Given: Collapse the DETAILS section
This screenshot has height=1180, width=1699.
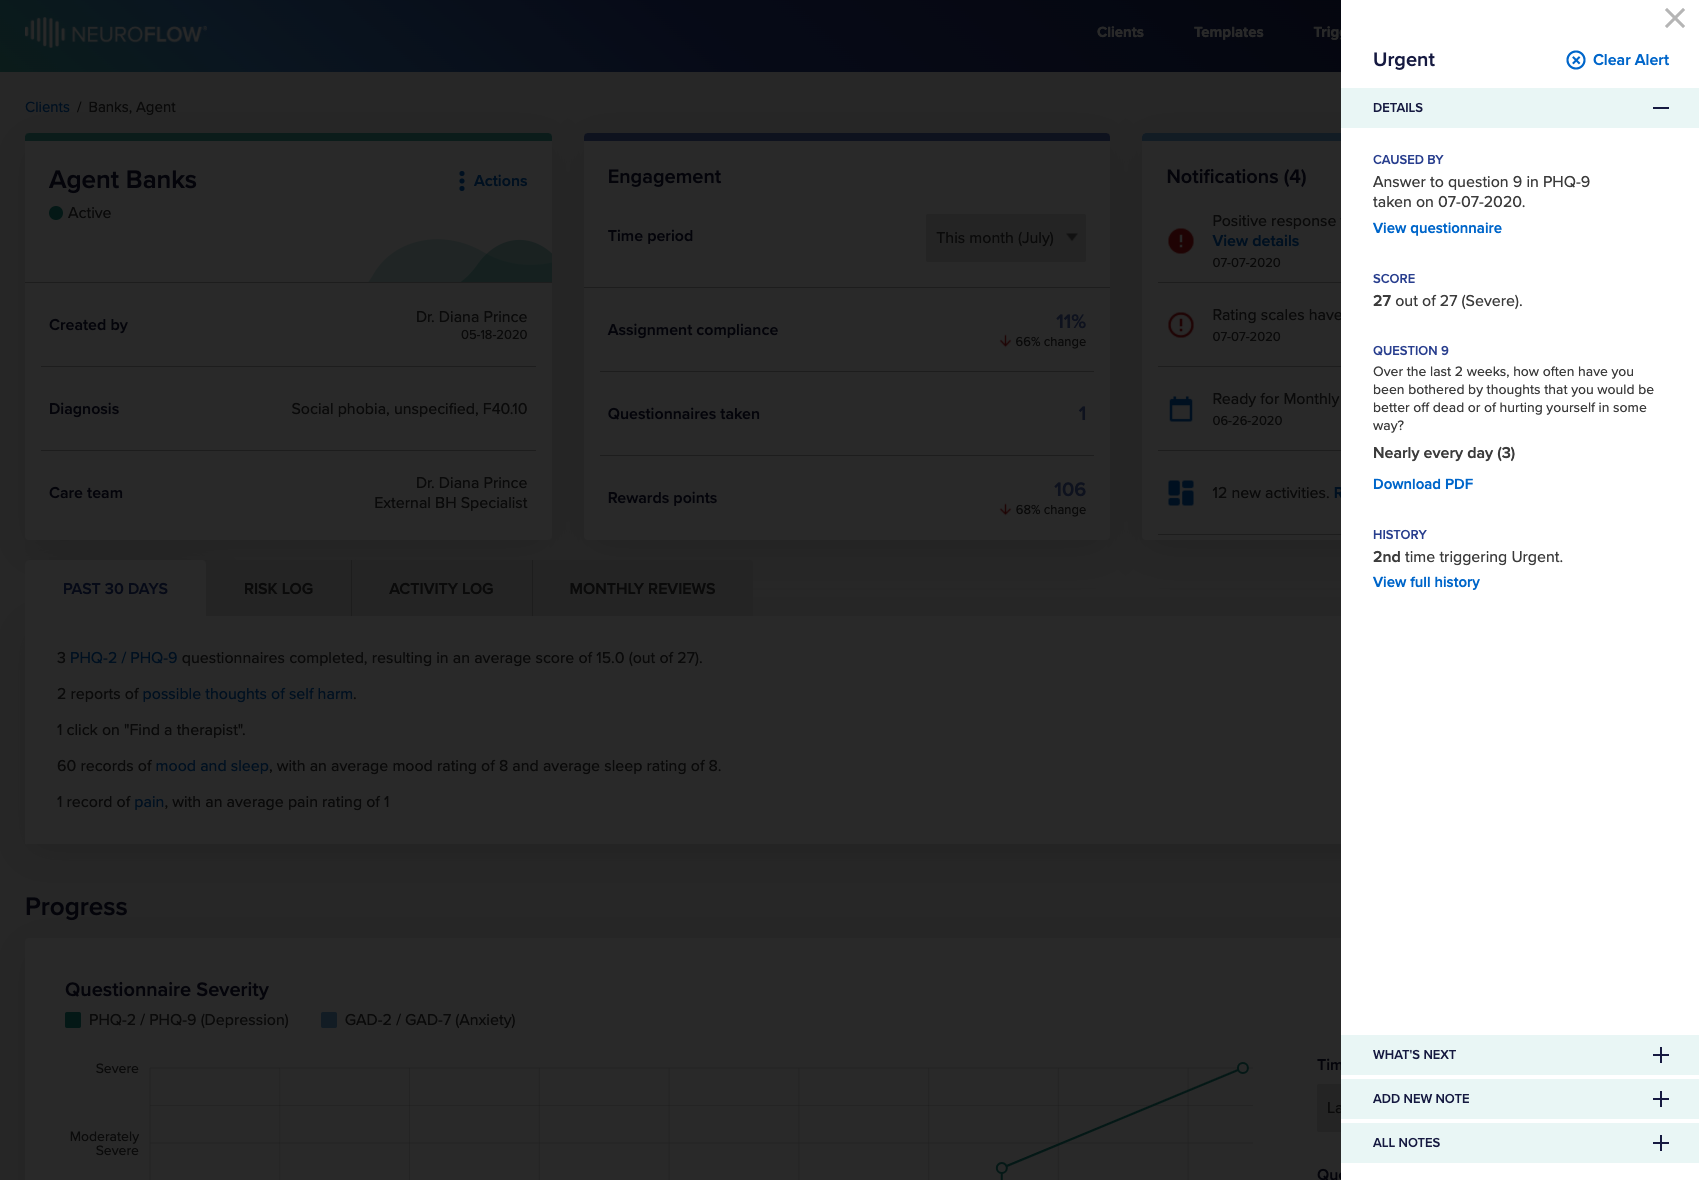Looking at the screenshot, I should tap(1661, 108).
